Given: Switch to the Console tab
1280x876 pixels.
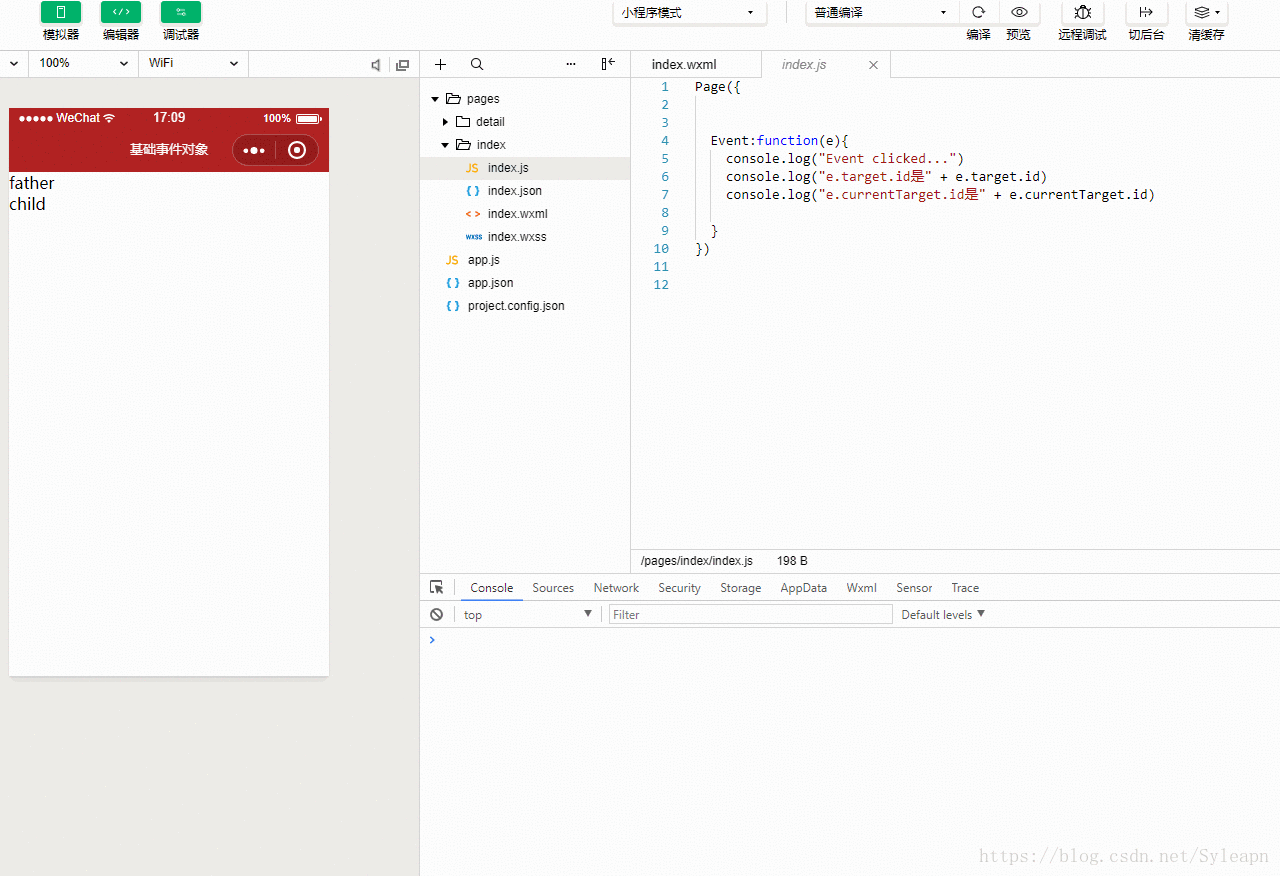Looking at the screenshot, I should 492,588.
